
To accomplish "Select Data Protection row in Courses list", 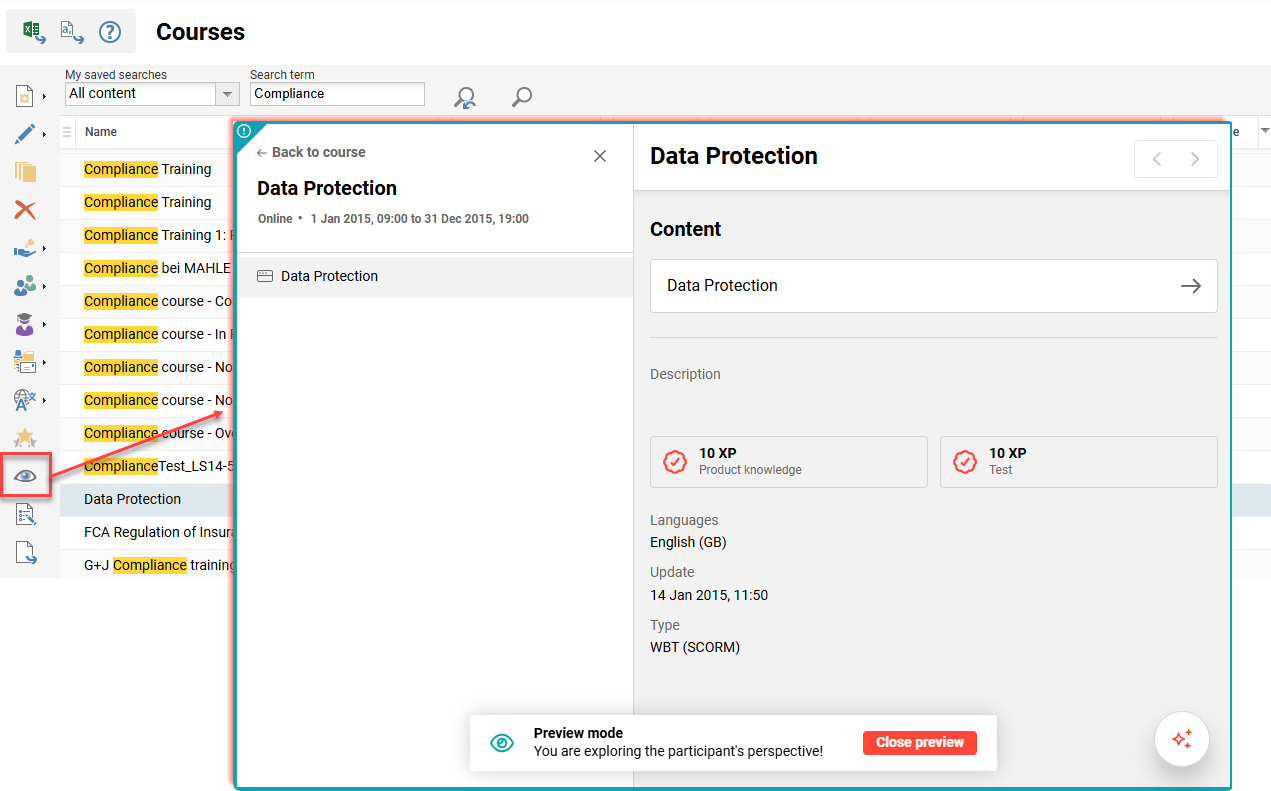I will [133, 499].
